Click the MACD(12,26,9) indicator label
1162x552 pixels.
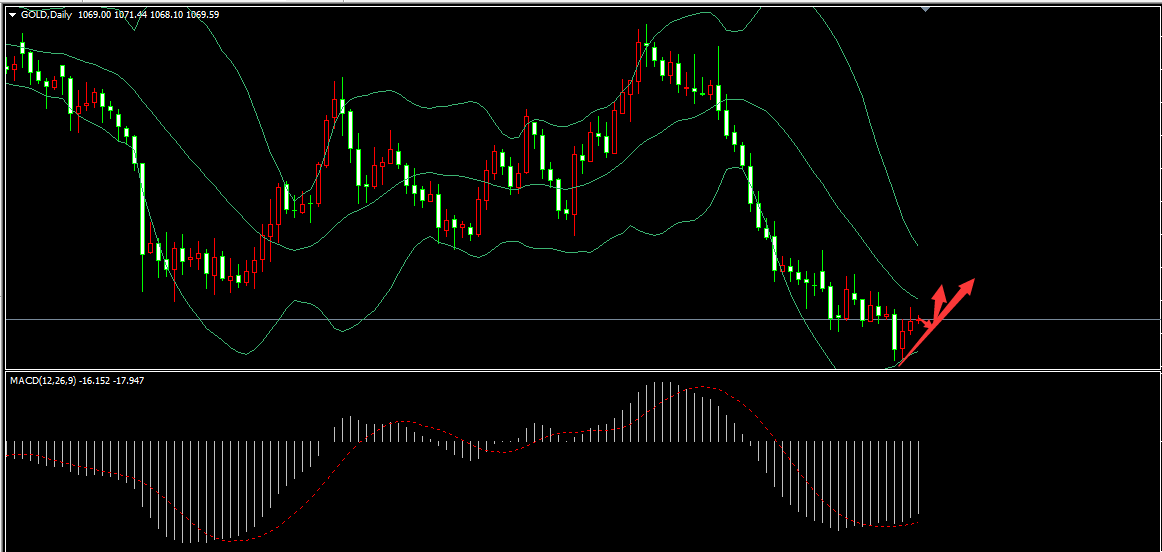pyautogui.click(x=42, y=380)
